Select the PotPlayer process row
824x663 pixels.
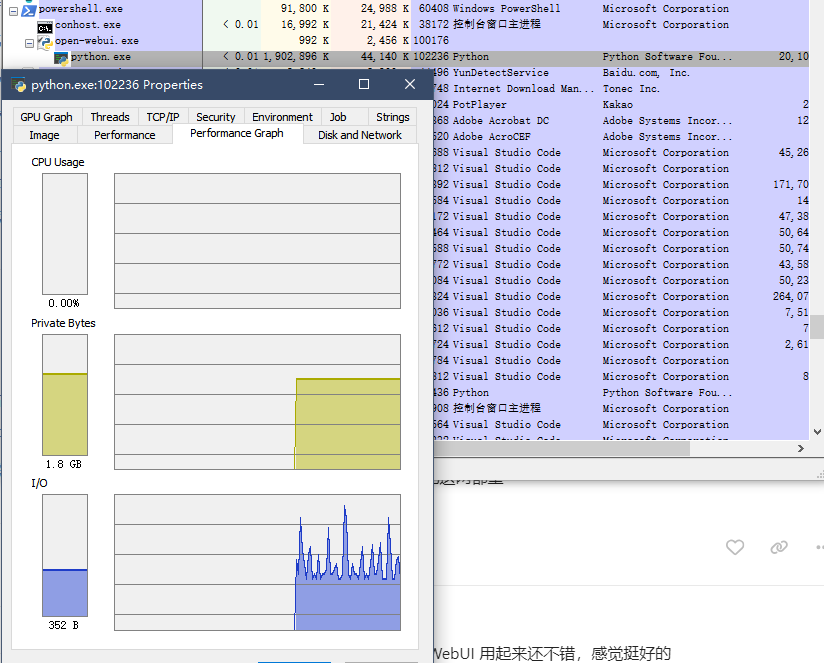pyautogui.click(x=621, y=105)
